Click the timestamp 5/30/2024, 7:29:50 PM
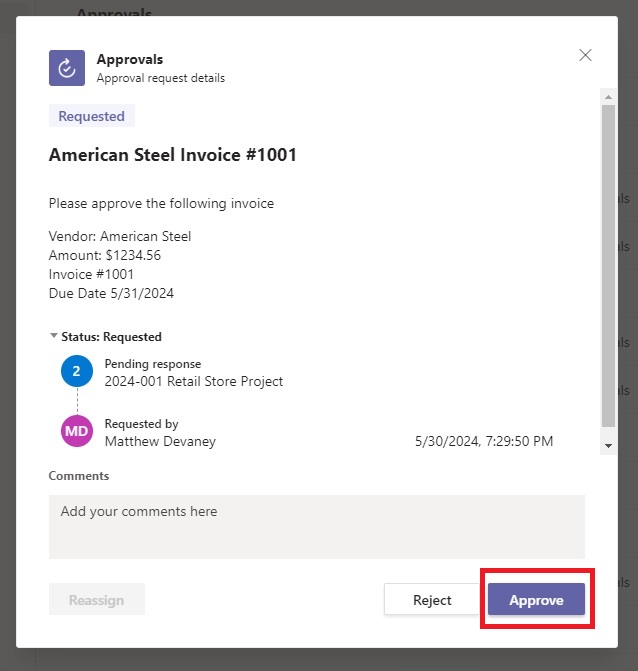The height and width of the screenshot is (671, 638). 484,441
